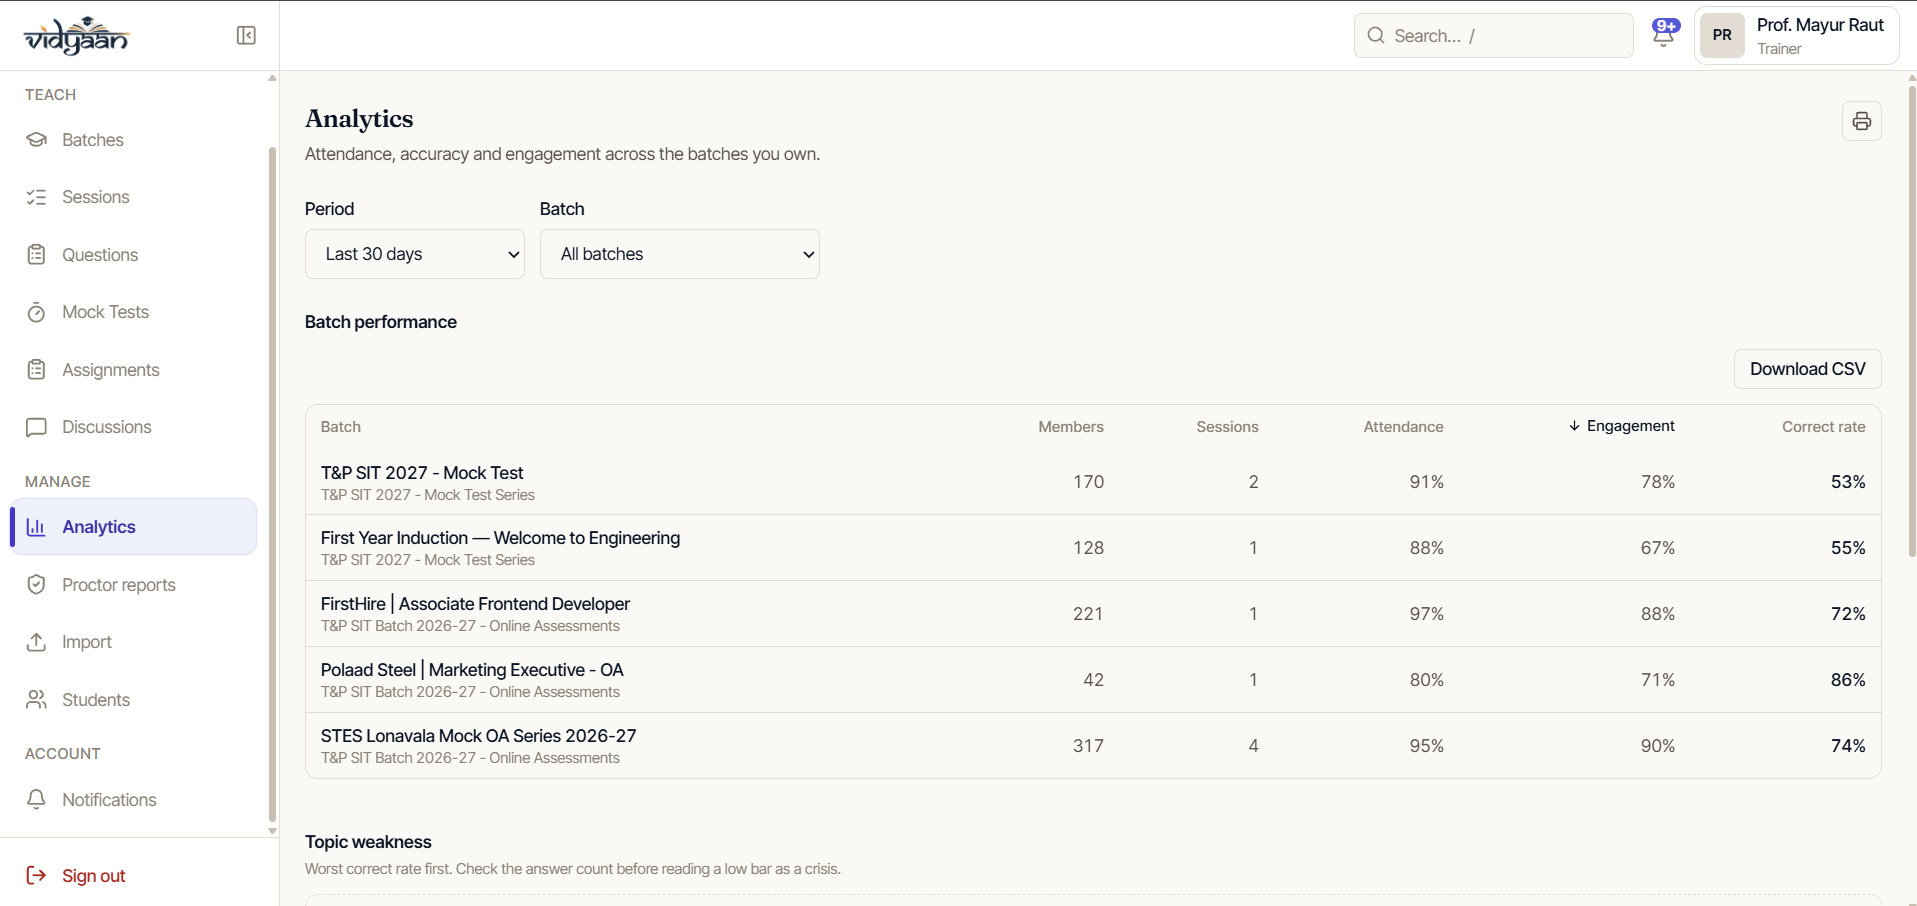Screen dimensions: 1917x906
Task: Click the Proctor reports shield icon
Action: pyautogui.click(x=36, y=585)
